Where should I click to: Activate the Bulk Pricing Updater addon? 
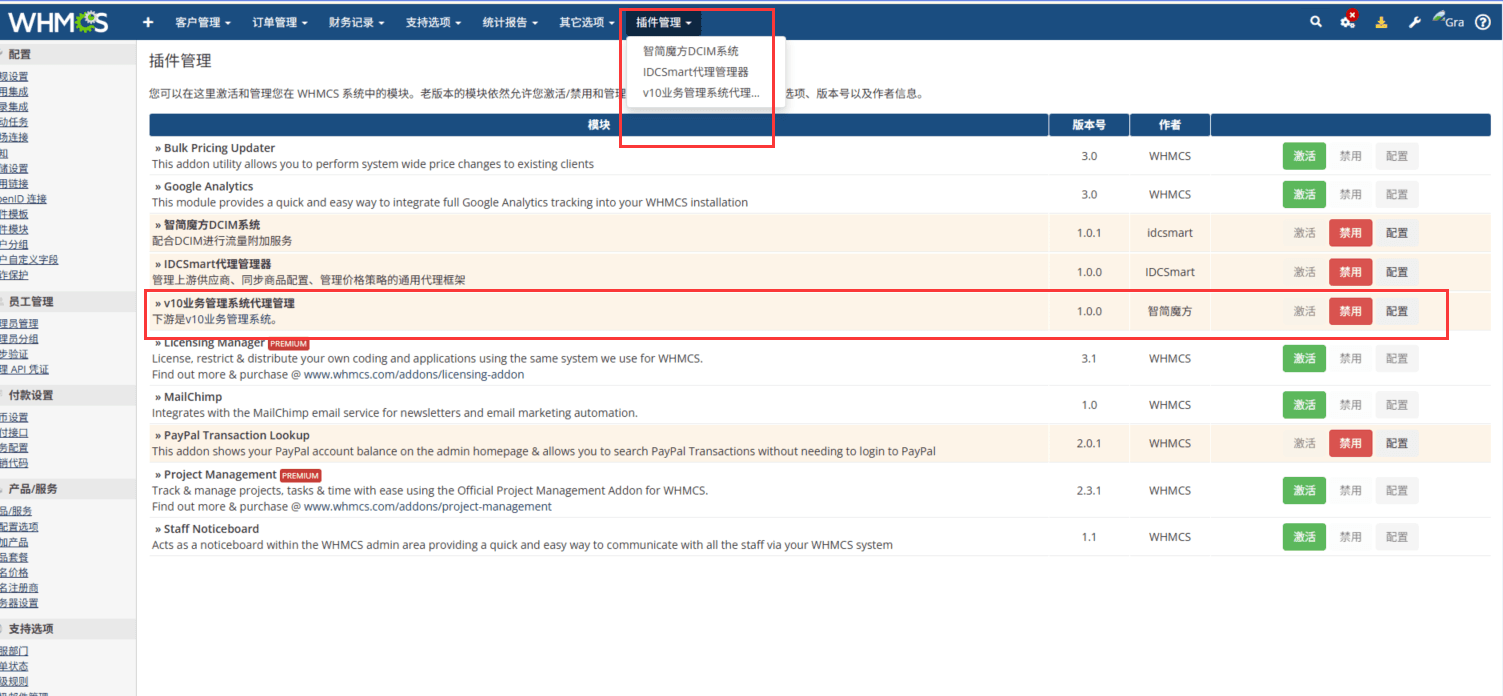click(1304, 156)
